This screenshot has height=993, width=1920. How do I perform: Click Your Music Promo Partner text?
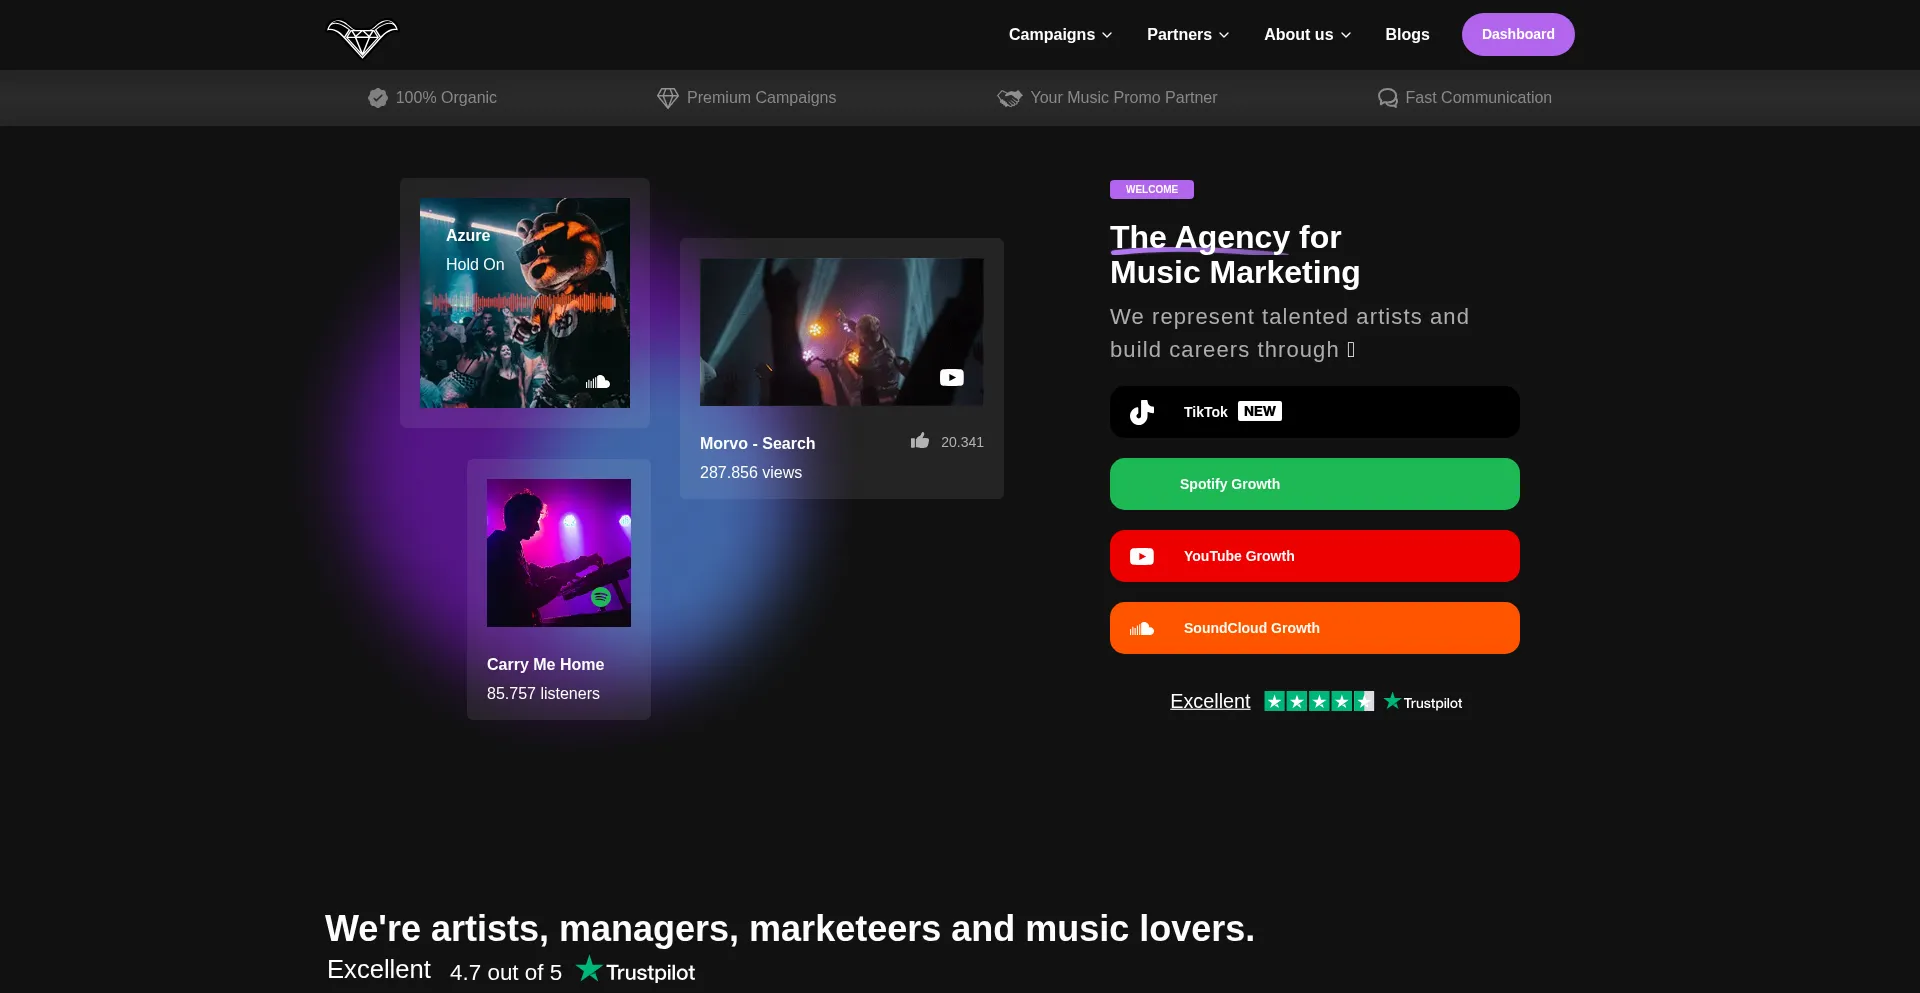[1124, 98]
